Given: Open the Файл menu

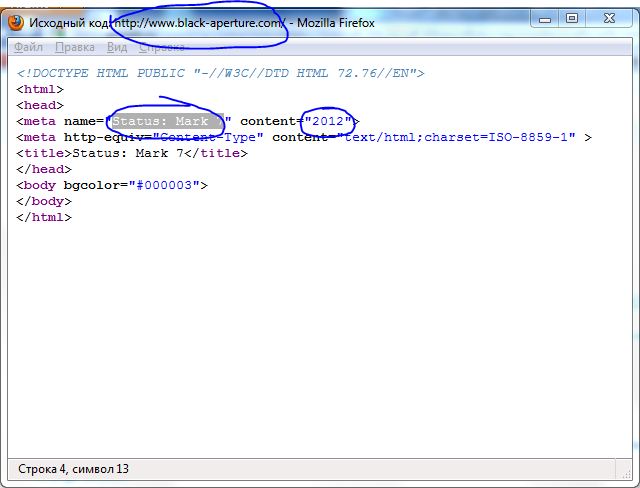Looking at the screenshot, I should pyautogui.click(x=28, y=48).
